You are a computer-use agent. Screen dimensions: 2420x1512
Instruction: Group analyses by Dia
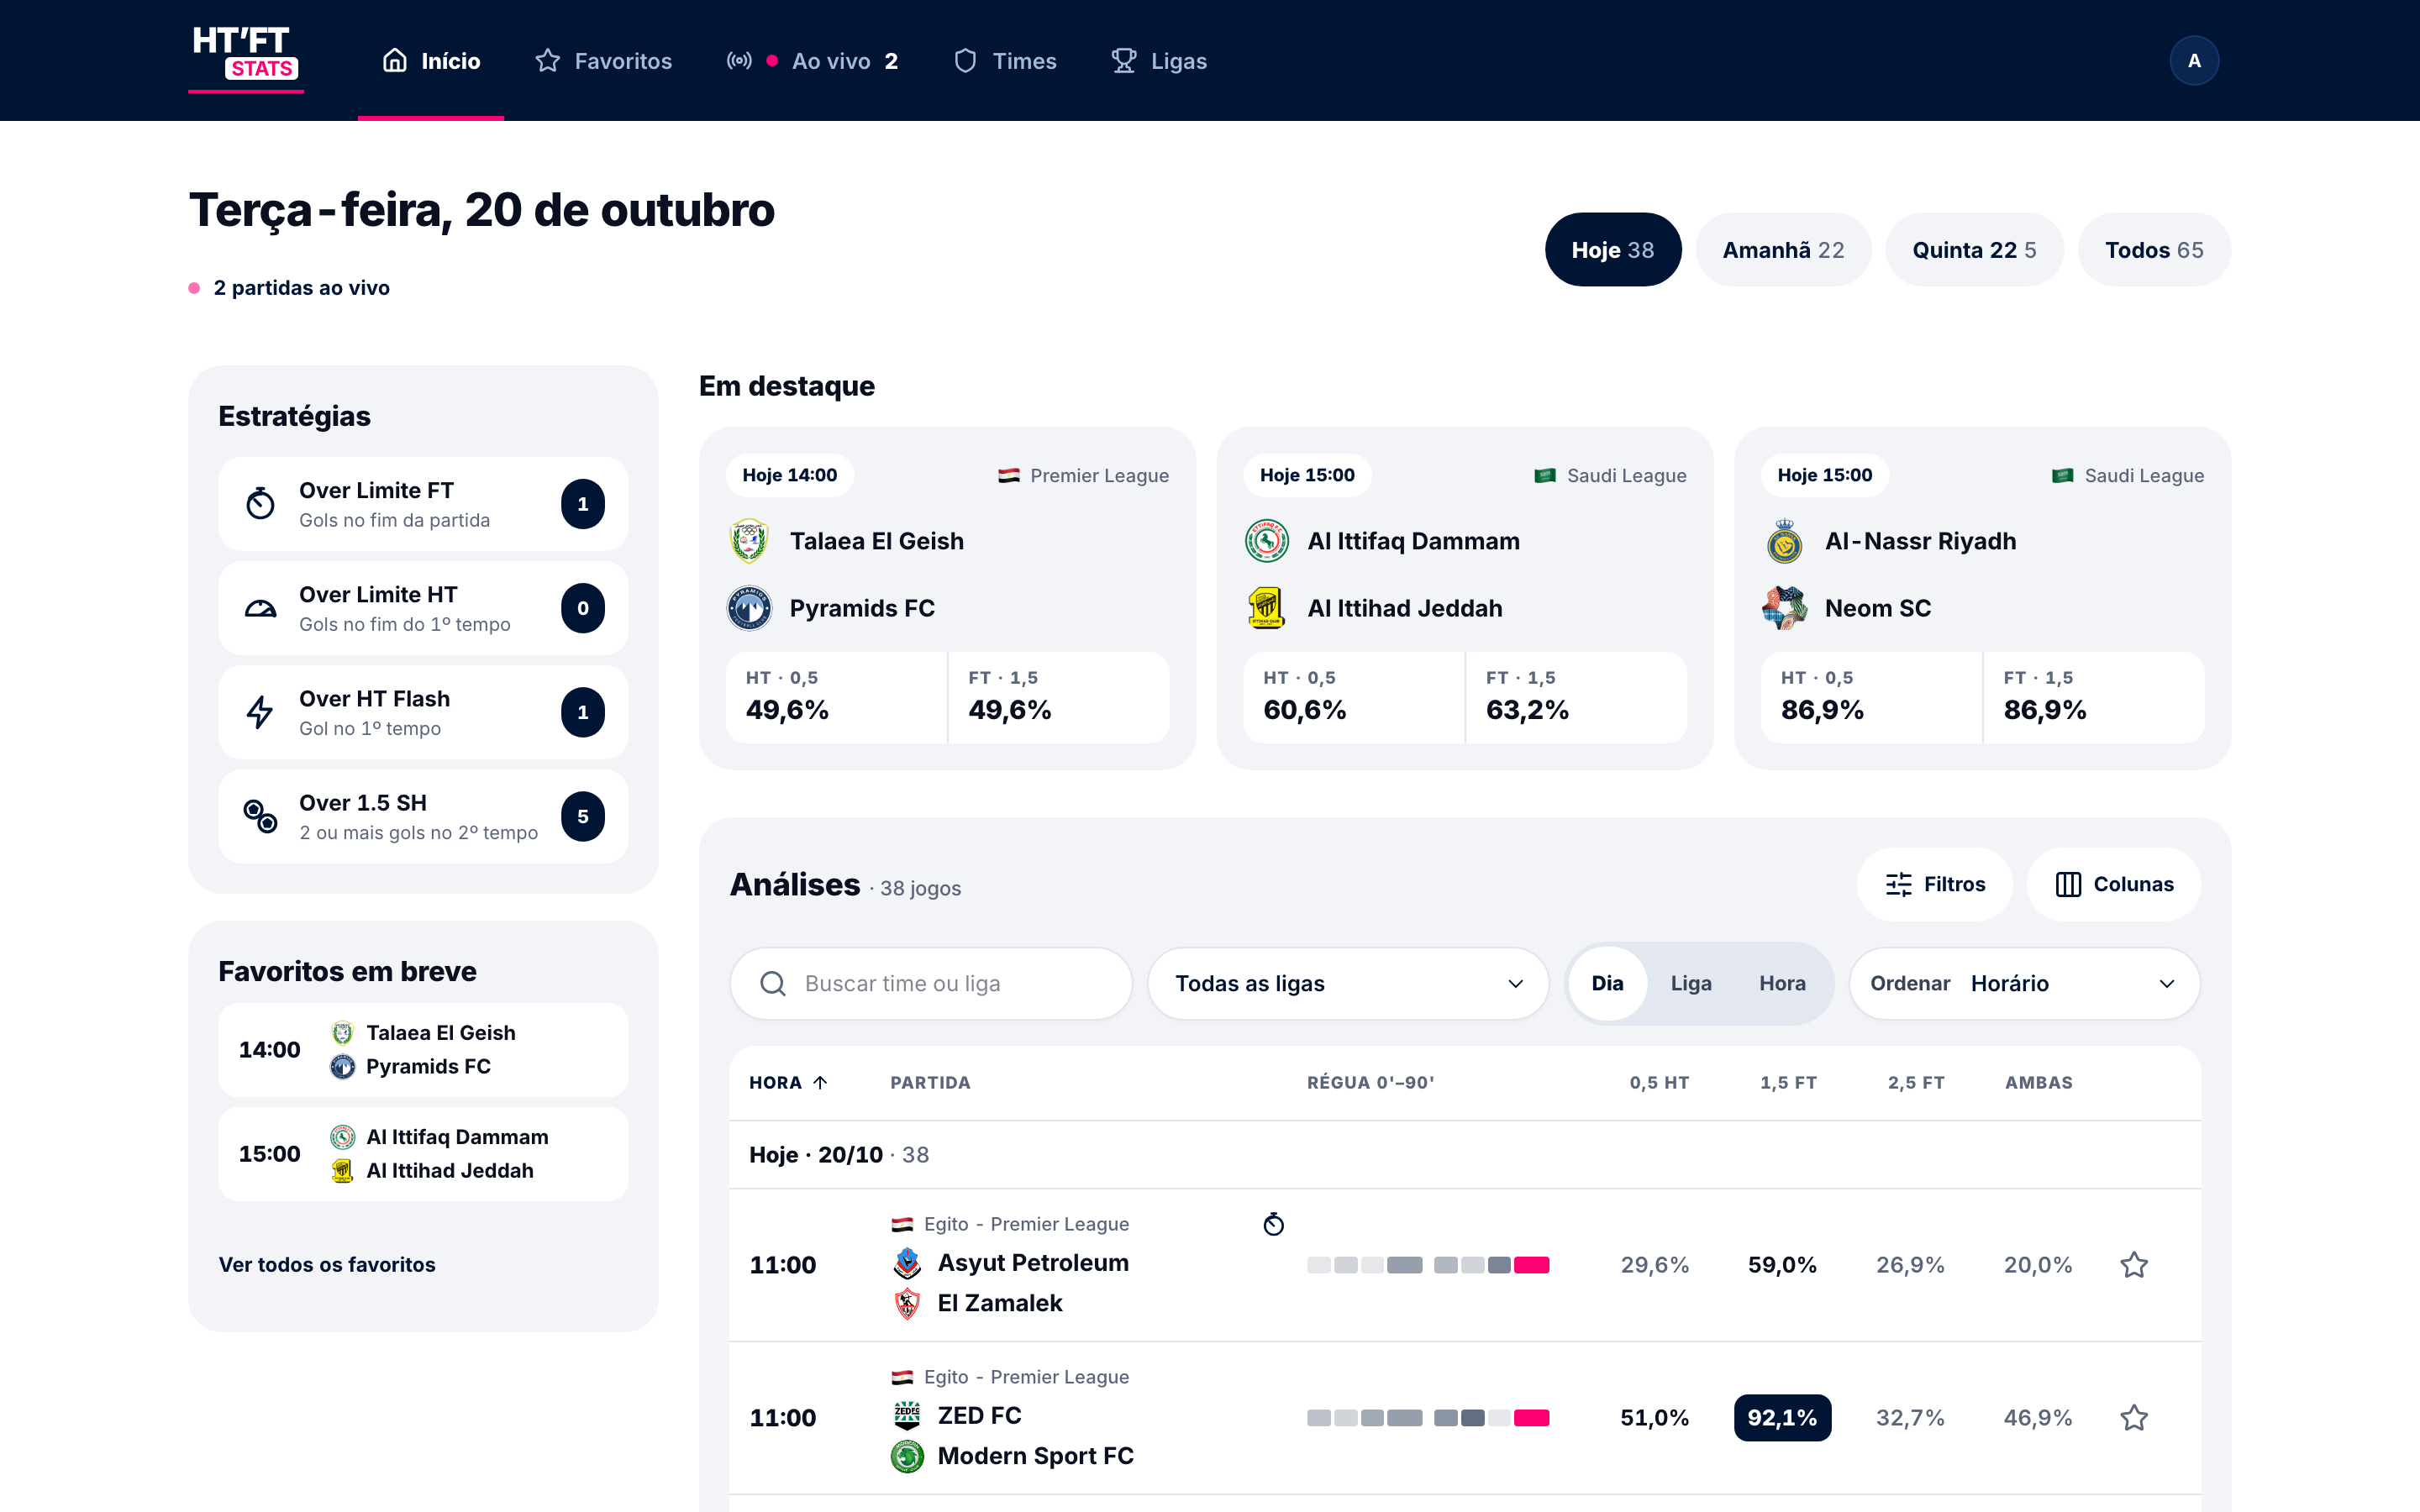(1607, 983)
